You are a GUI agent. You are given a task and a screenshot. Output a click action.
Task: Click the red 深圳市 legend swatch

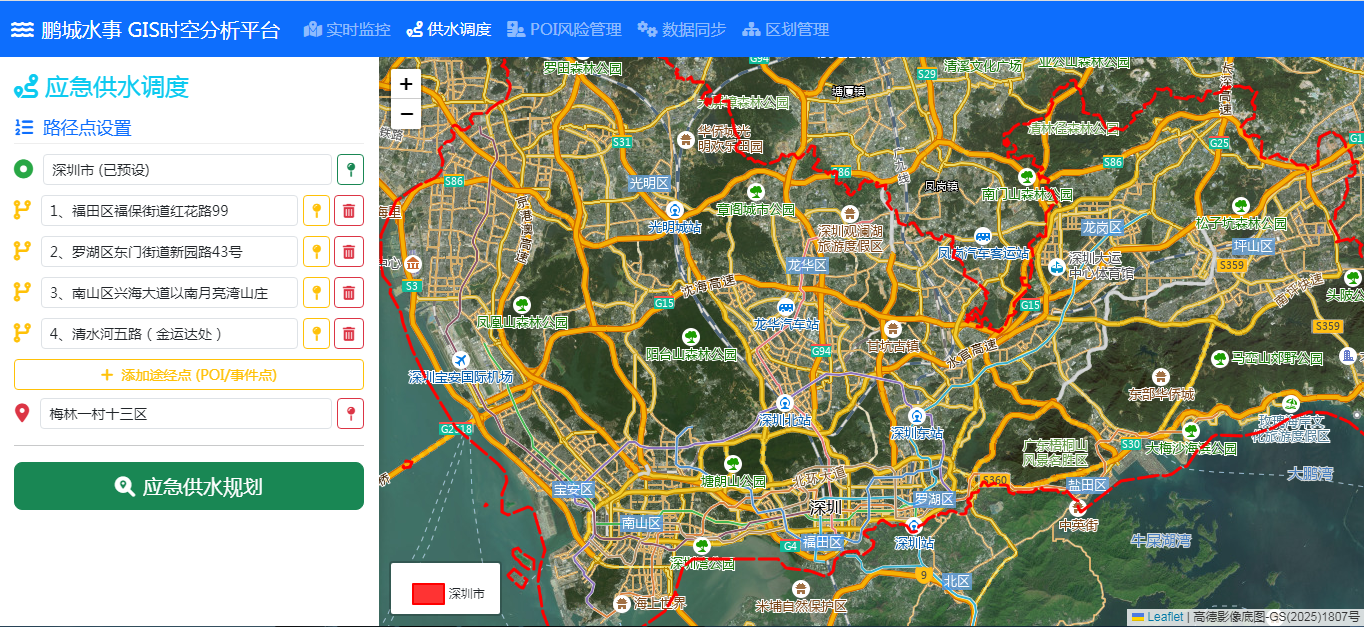(428, 594)
